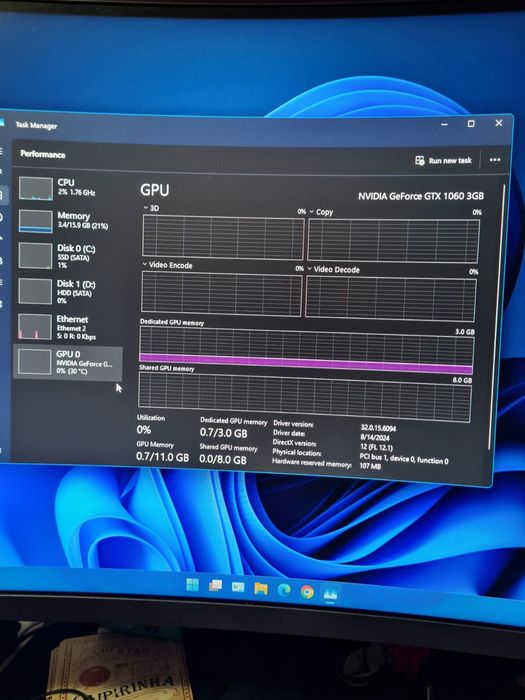The width and height of the screenshot is (525, 700).
Task: Launch Microsoft Edge from the taskbar
Action: tap(284, 590)
